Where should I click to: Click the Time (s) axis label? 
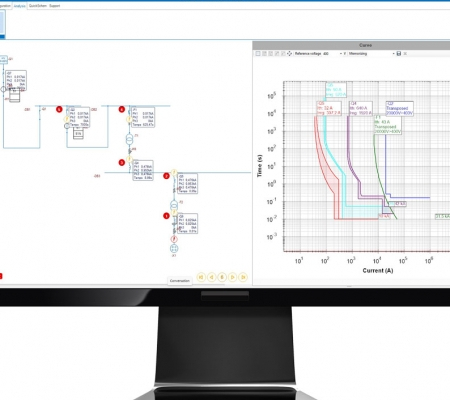tap(259, 166)
